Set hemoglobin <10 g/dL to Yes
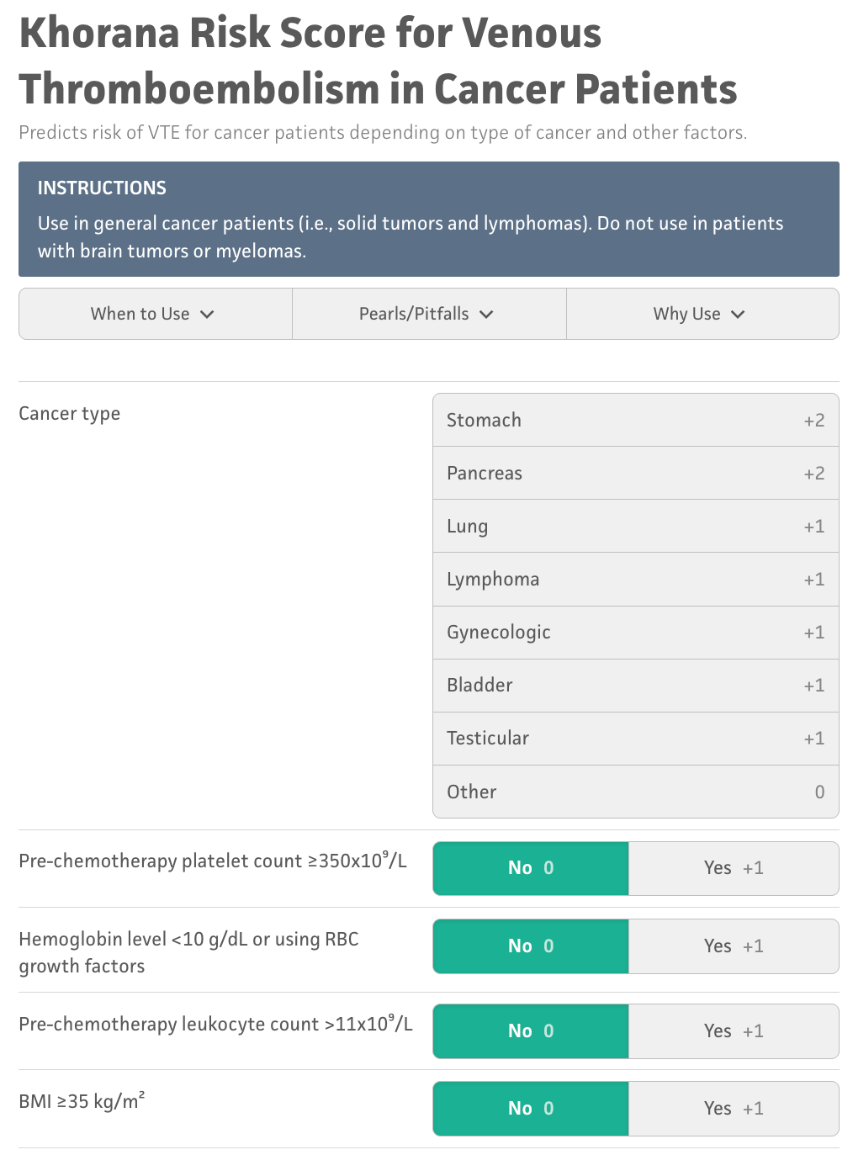861x1160 pixels. click(733, 946)
